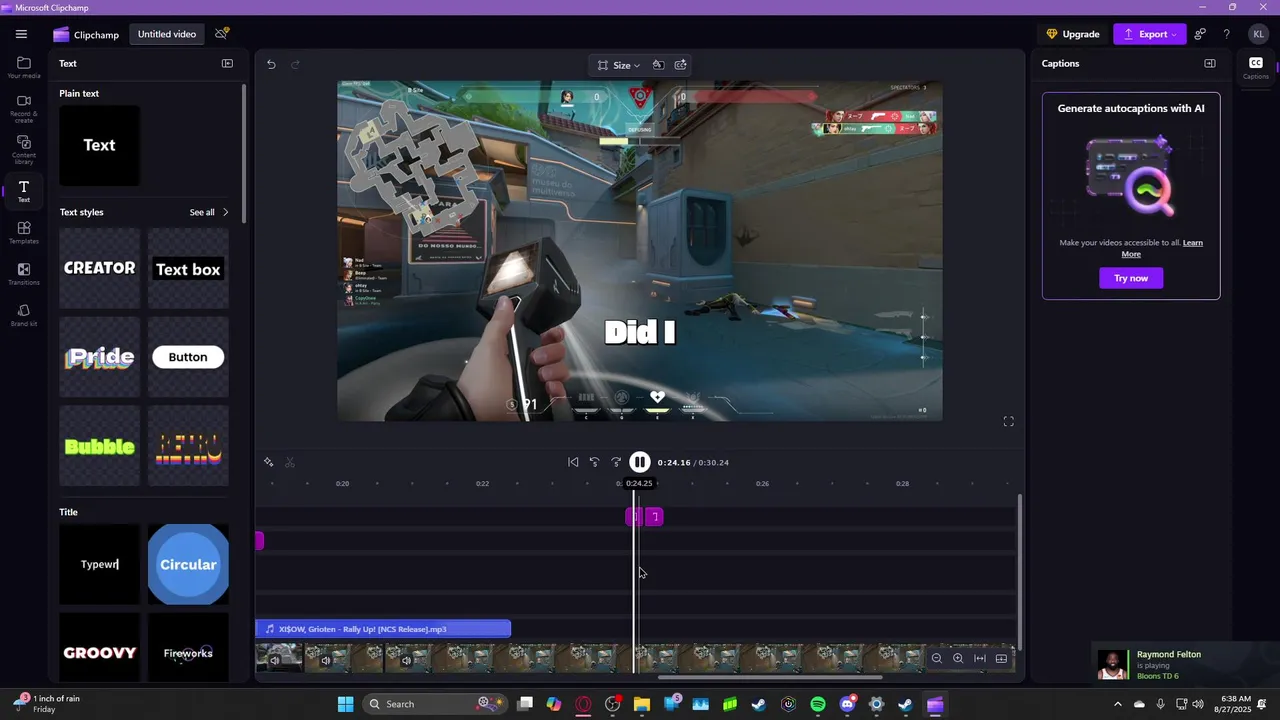Viewport: 1280px width, 720px height.
Task: Click the cloud sync disabled icon
Action: coord(222,34)
